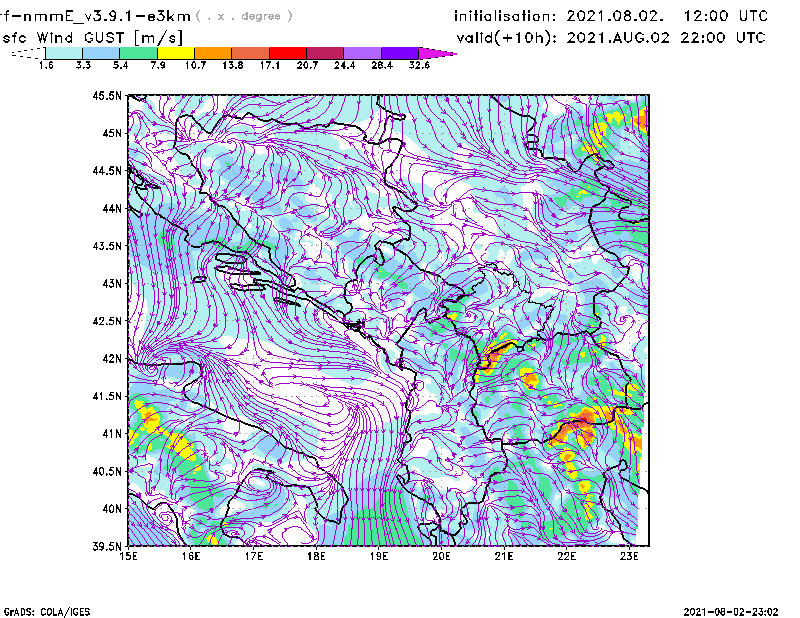Click the model name 'nmmE_v3.9.1-e3km' text
This screenshot has width=800, height=618.
tap(107, 16)
